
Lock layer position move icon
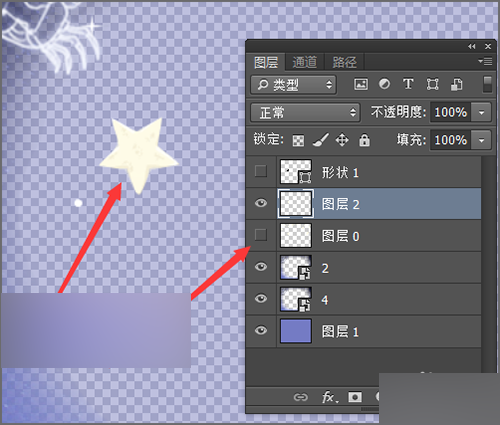[x=342, y=140]
